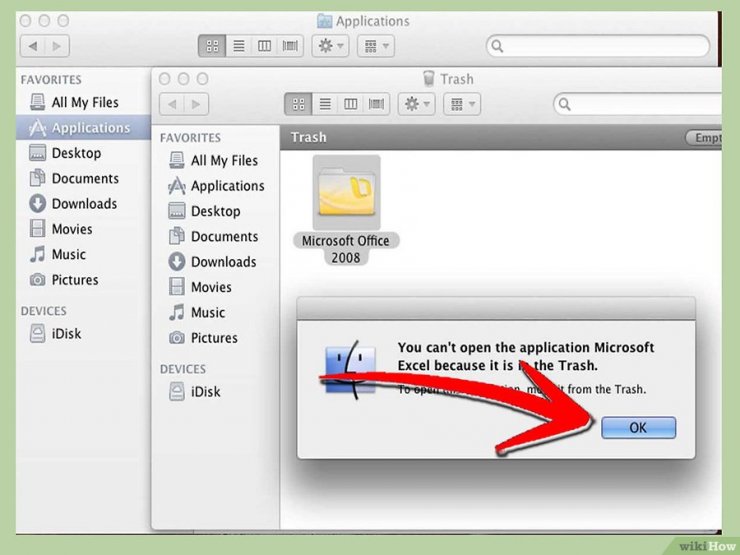Screen dimensions: 740x555
Task: Select Documents in Trash window sidebar
Action: [213, 236]
